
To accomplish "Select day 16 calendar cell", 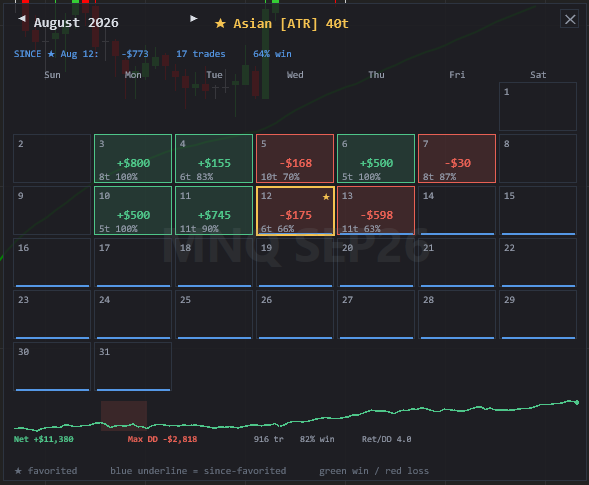I will click(52, 263).
